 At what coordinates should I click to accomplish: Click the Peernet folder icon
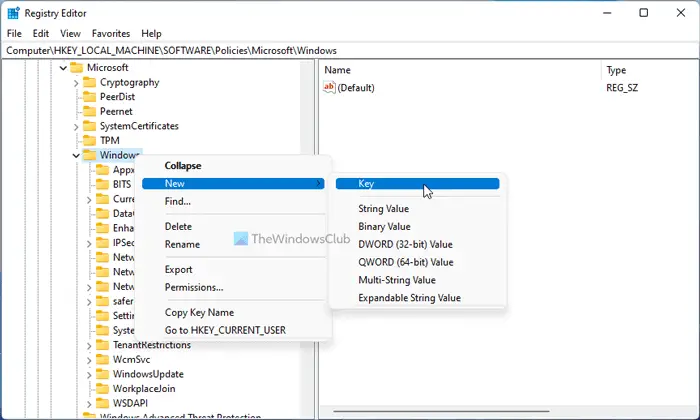click(x=90, y=112)
